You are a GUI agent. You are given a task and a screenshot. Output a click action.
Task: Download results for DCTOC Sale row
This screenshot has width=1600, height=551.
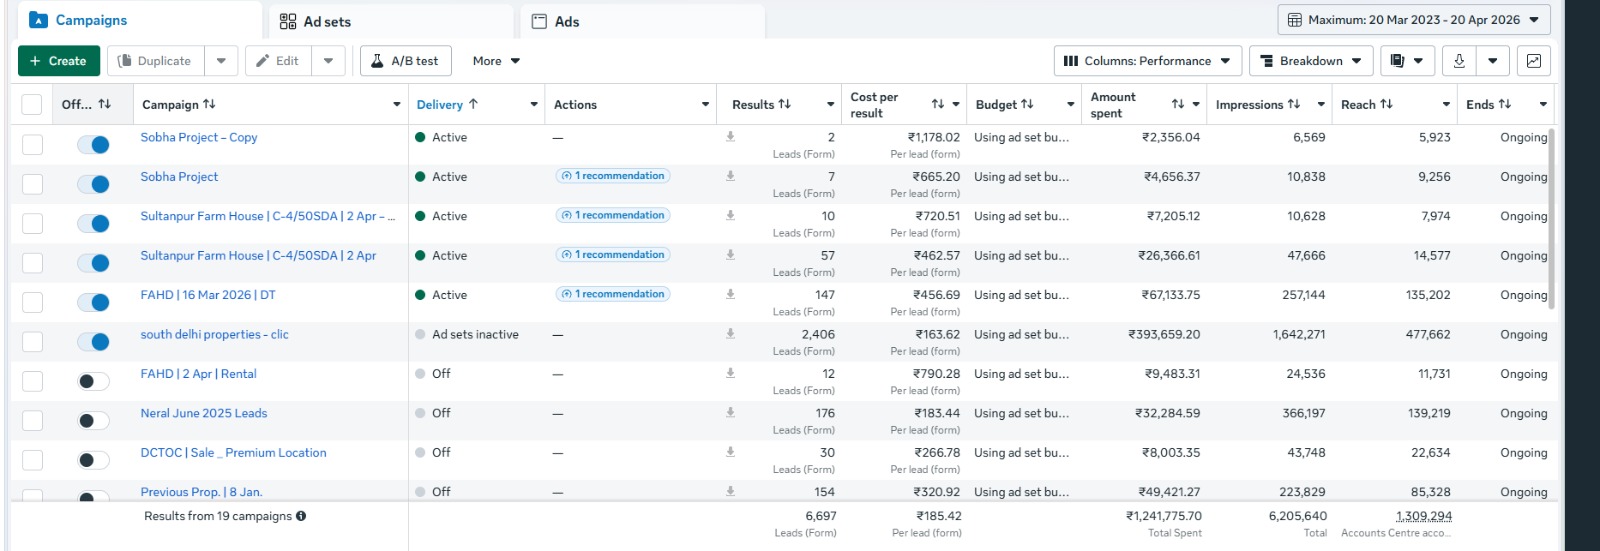point(730,452)
